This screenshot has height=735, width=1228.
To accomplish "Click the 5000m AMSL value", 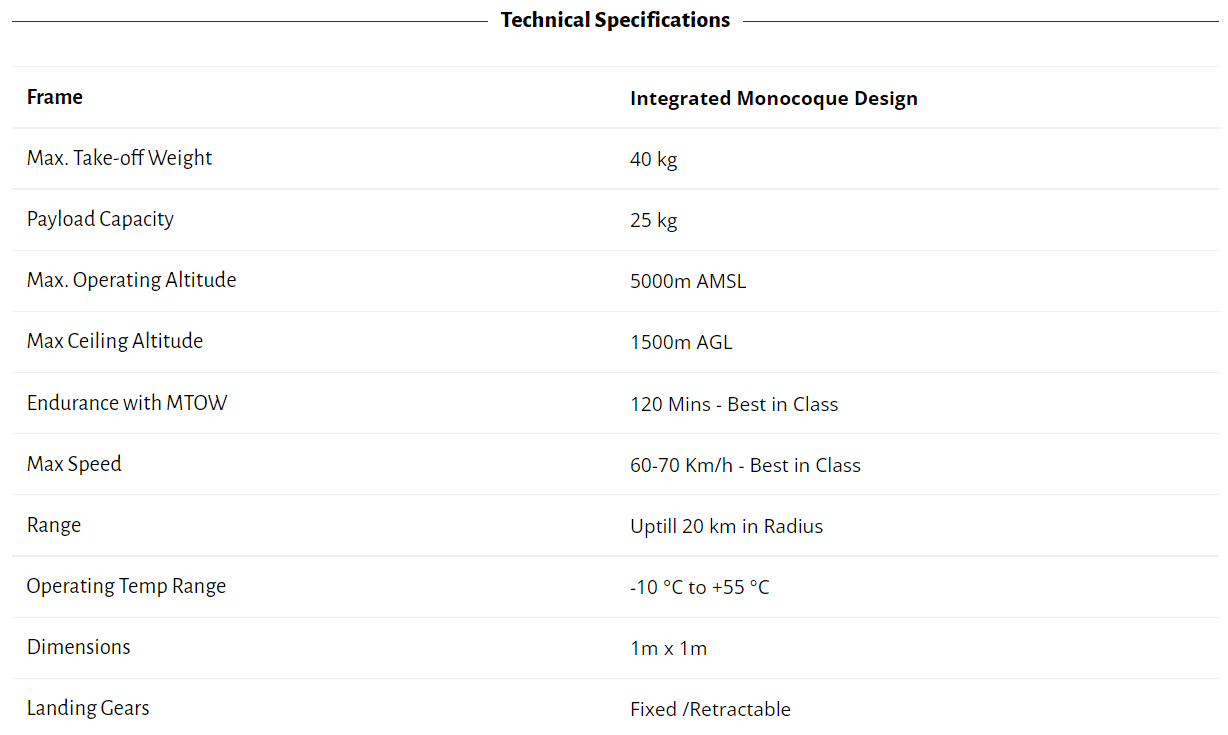I will (688, 281).
